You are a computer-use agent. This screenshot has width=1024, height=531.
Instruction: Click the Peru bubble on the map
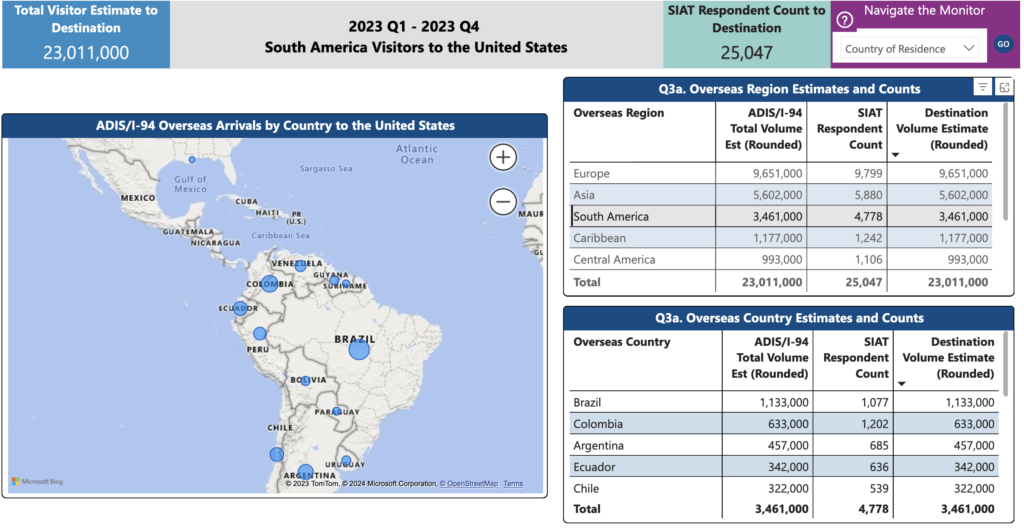click(x=260, y=334)
